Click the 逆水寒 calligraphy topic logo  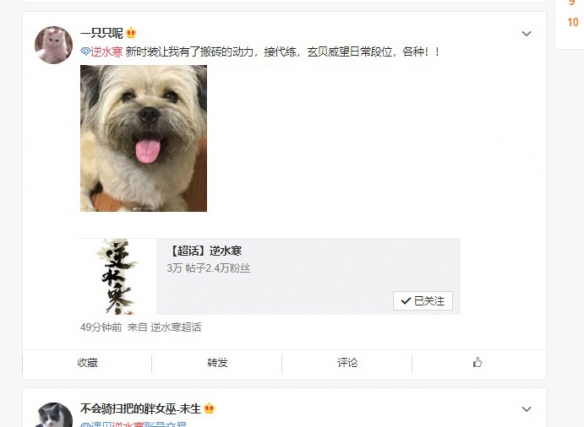click(x=118, y=276)
